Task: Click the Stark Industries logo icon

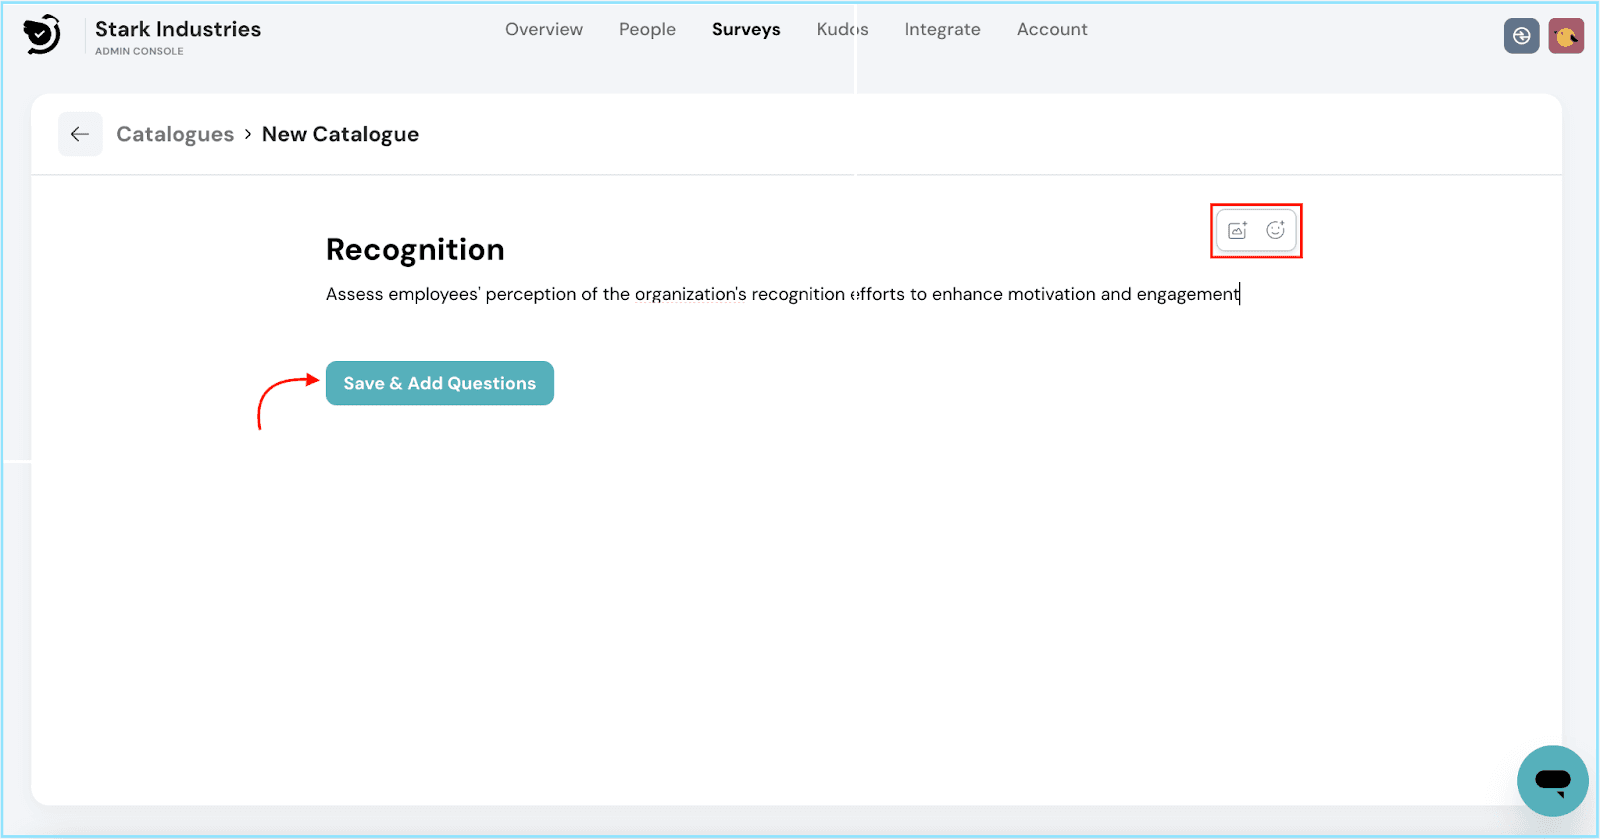Action: pos(42,35)
